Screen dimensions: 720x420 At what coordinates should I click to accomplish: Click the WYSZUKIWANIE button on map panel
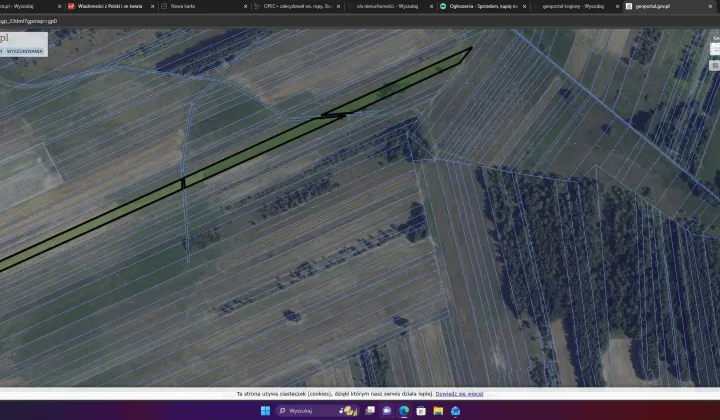(23, 50)
